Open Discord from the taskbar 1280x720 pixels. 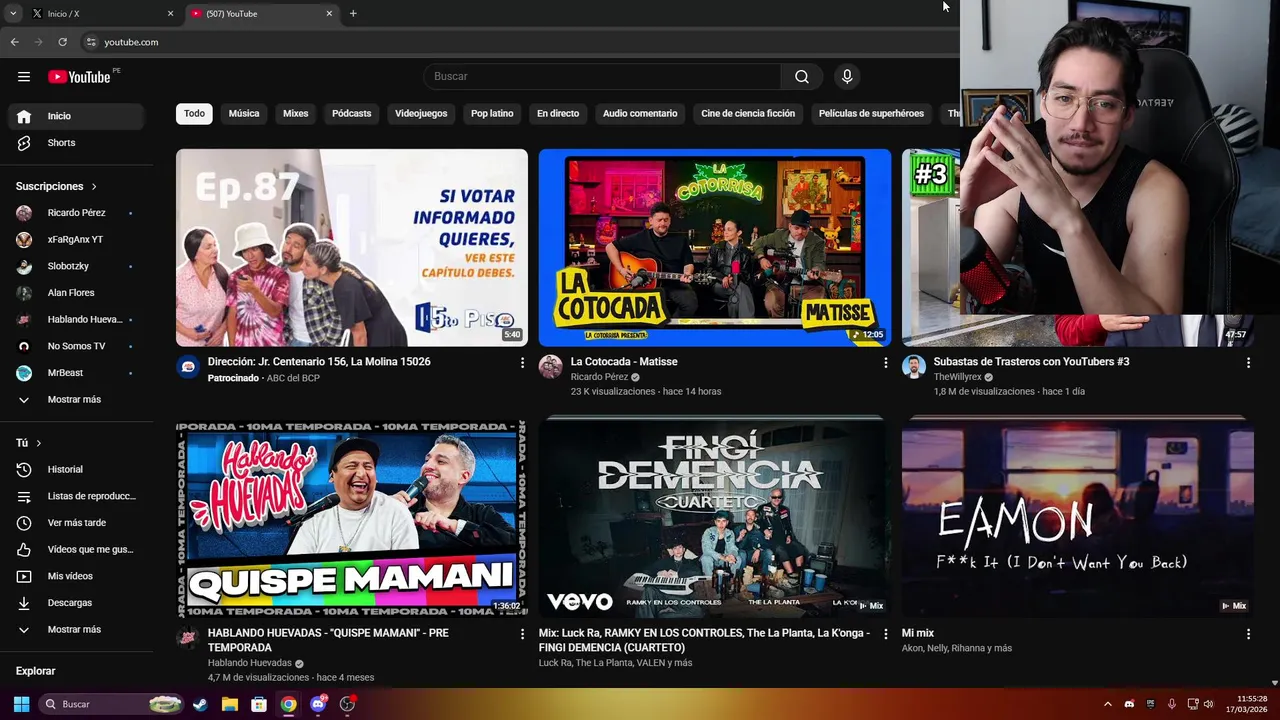point(318,704)
